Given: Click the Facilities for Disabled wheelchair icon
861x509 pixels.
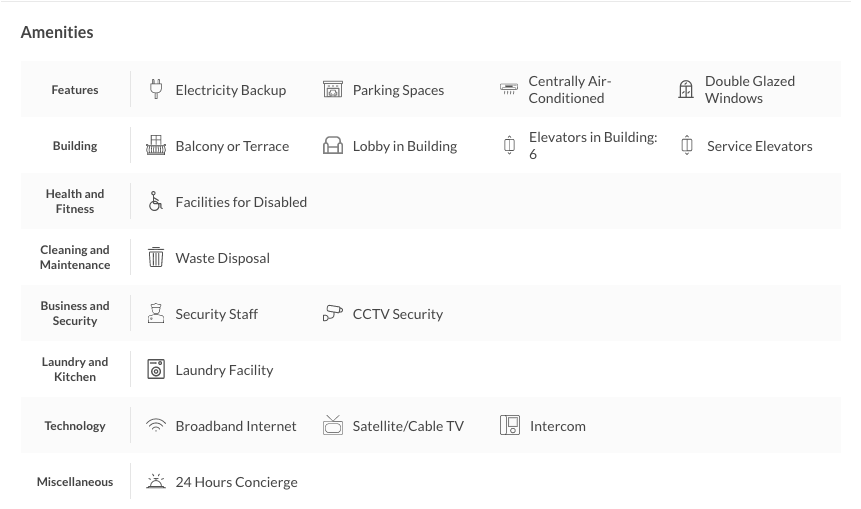Looking at the screenshot, I should [x=155, y=202].
